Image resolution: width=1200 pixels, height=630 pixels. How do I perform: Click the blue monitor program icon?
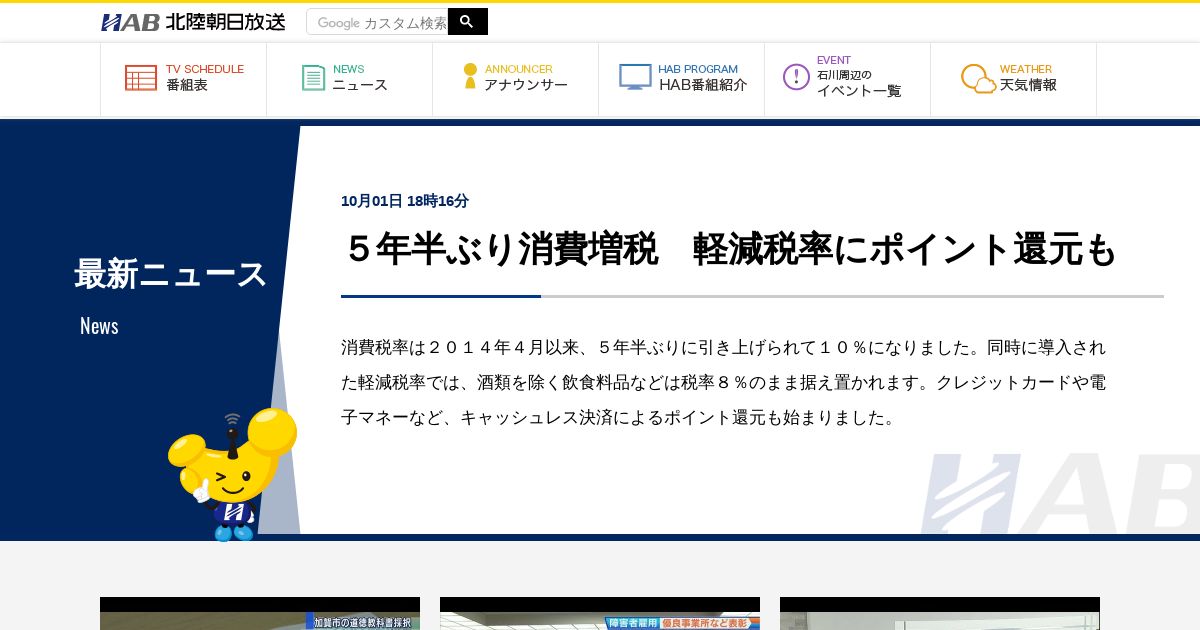point(635,77)
